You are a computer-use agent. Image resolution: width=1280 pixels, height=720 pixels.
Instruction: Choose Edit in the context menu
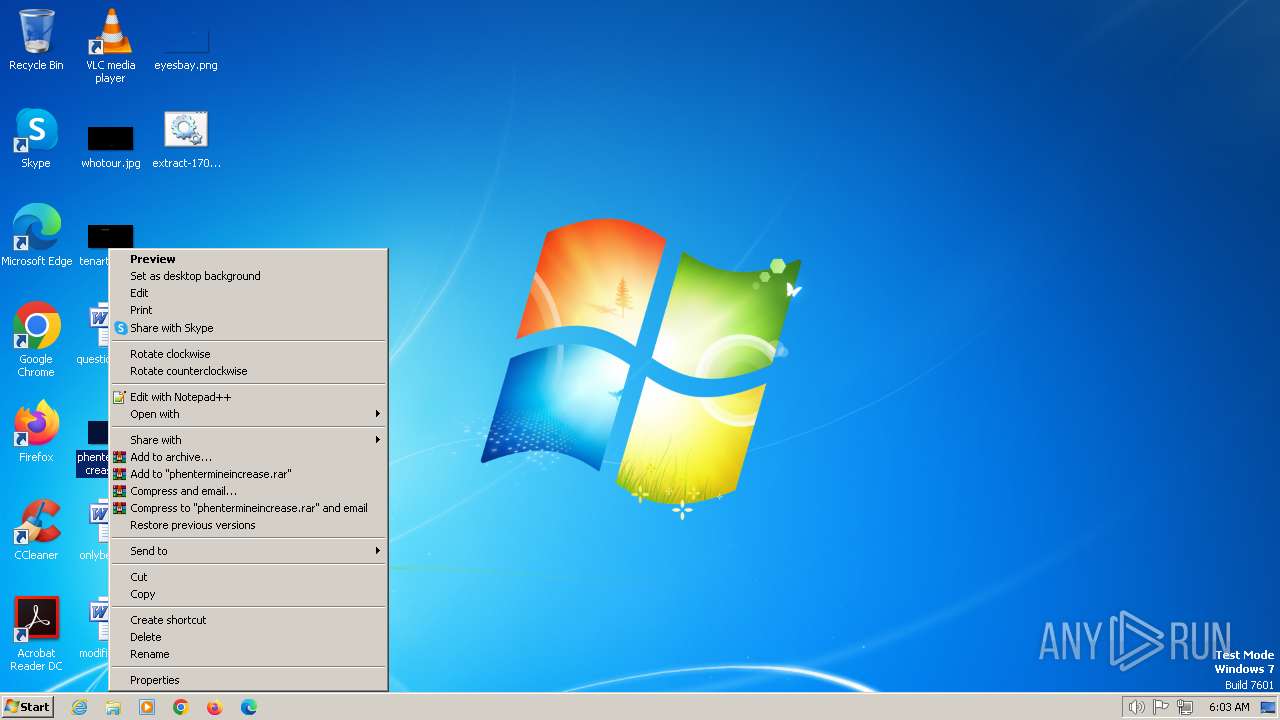pyautogui.click(x=248, y=293)
